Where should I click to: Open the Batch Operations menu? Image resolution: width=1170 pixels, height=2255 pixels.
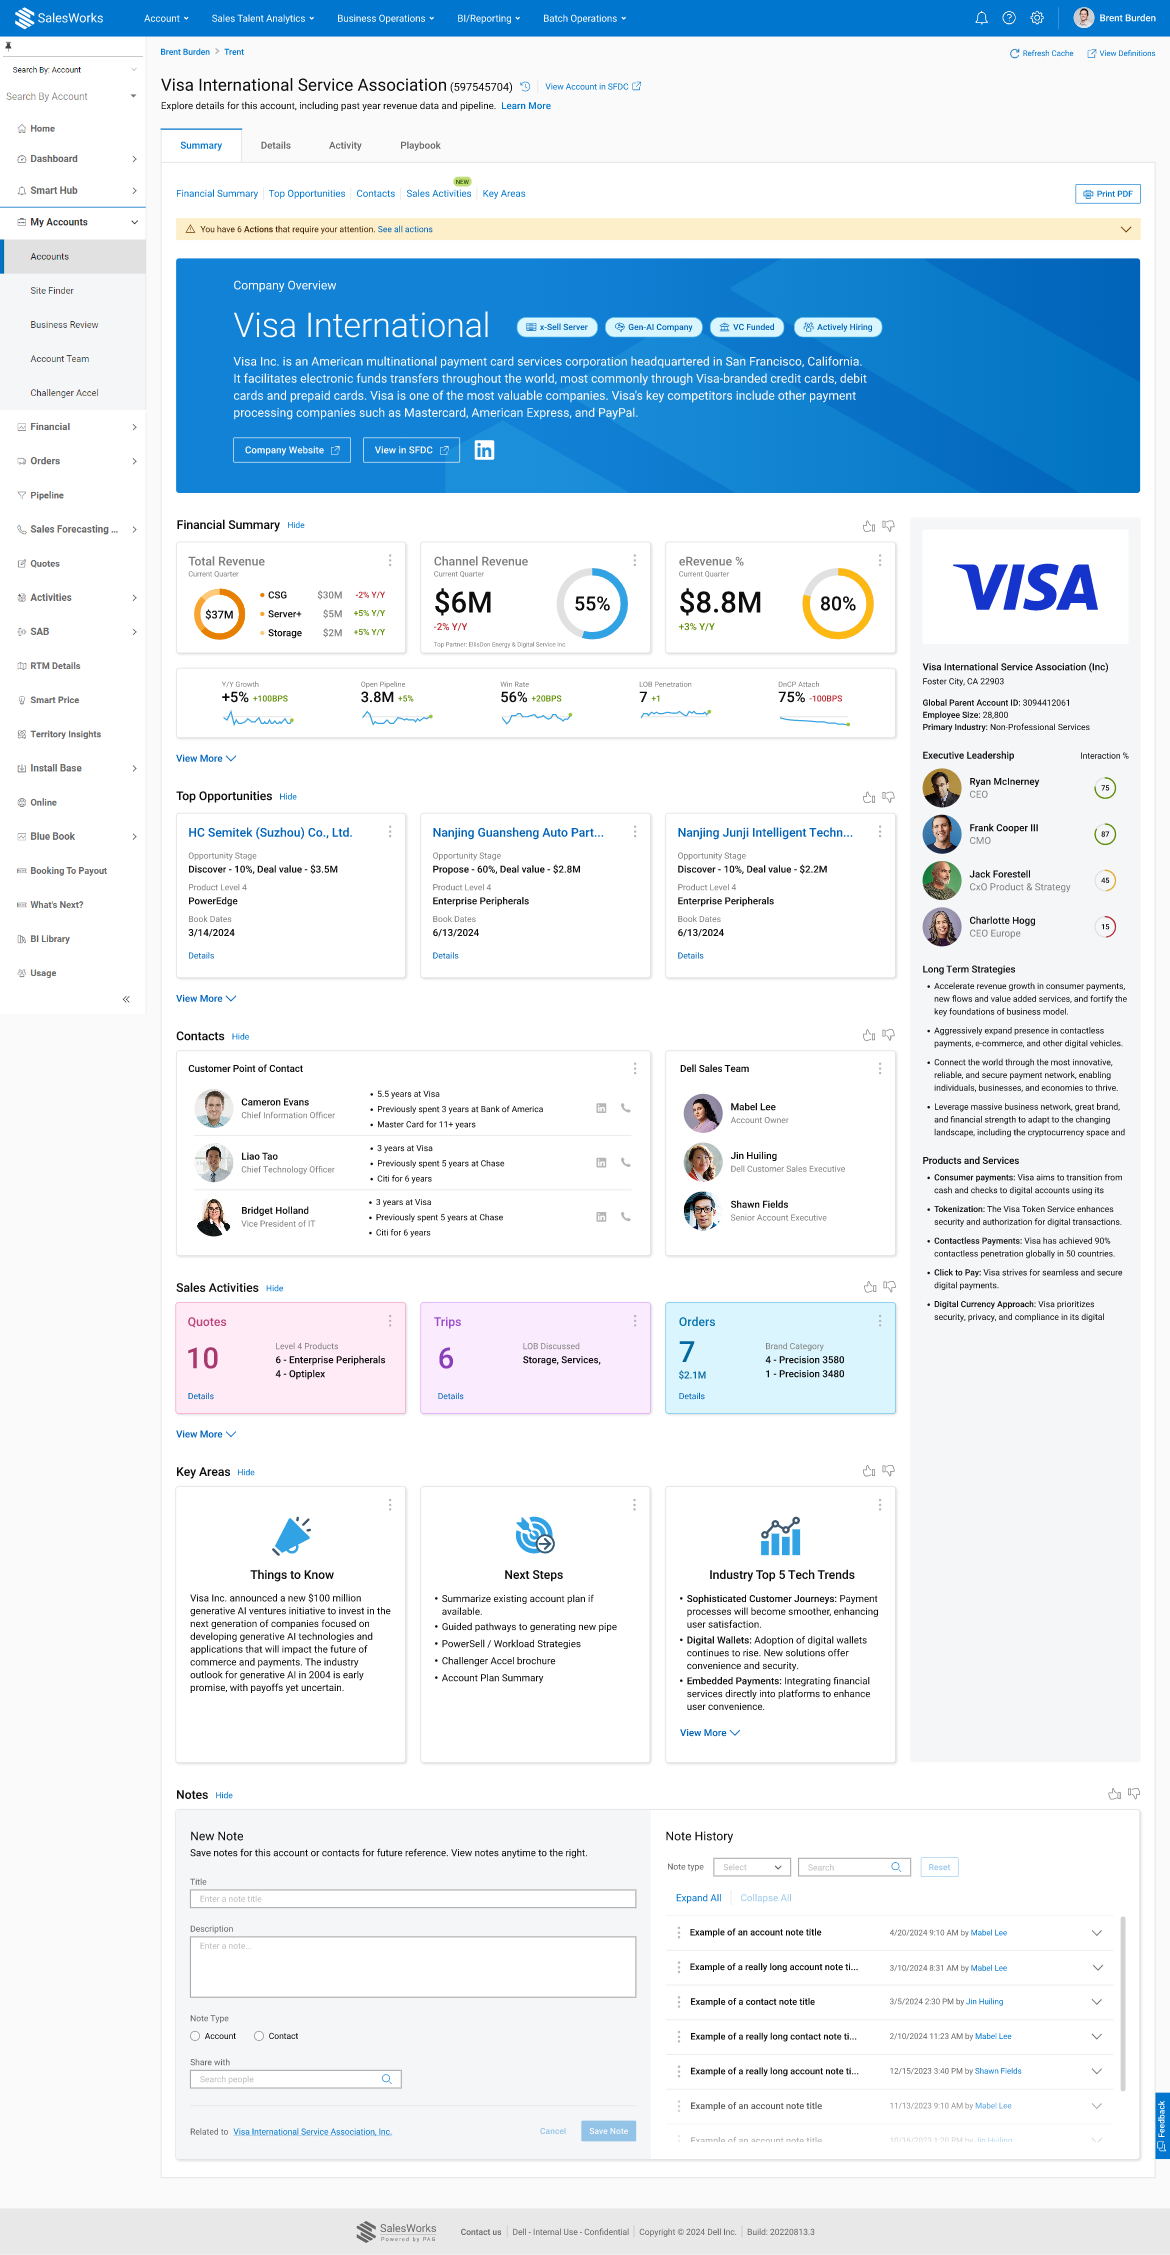[585, 18]
